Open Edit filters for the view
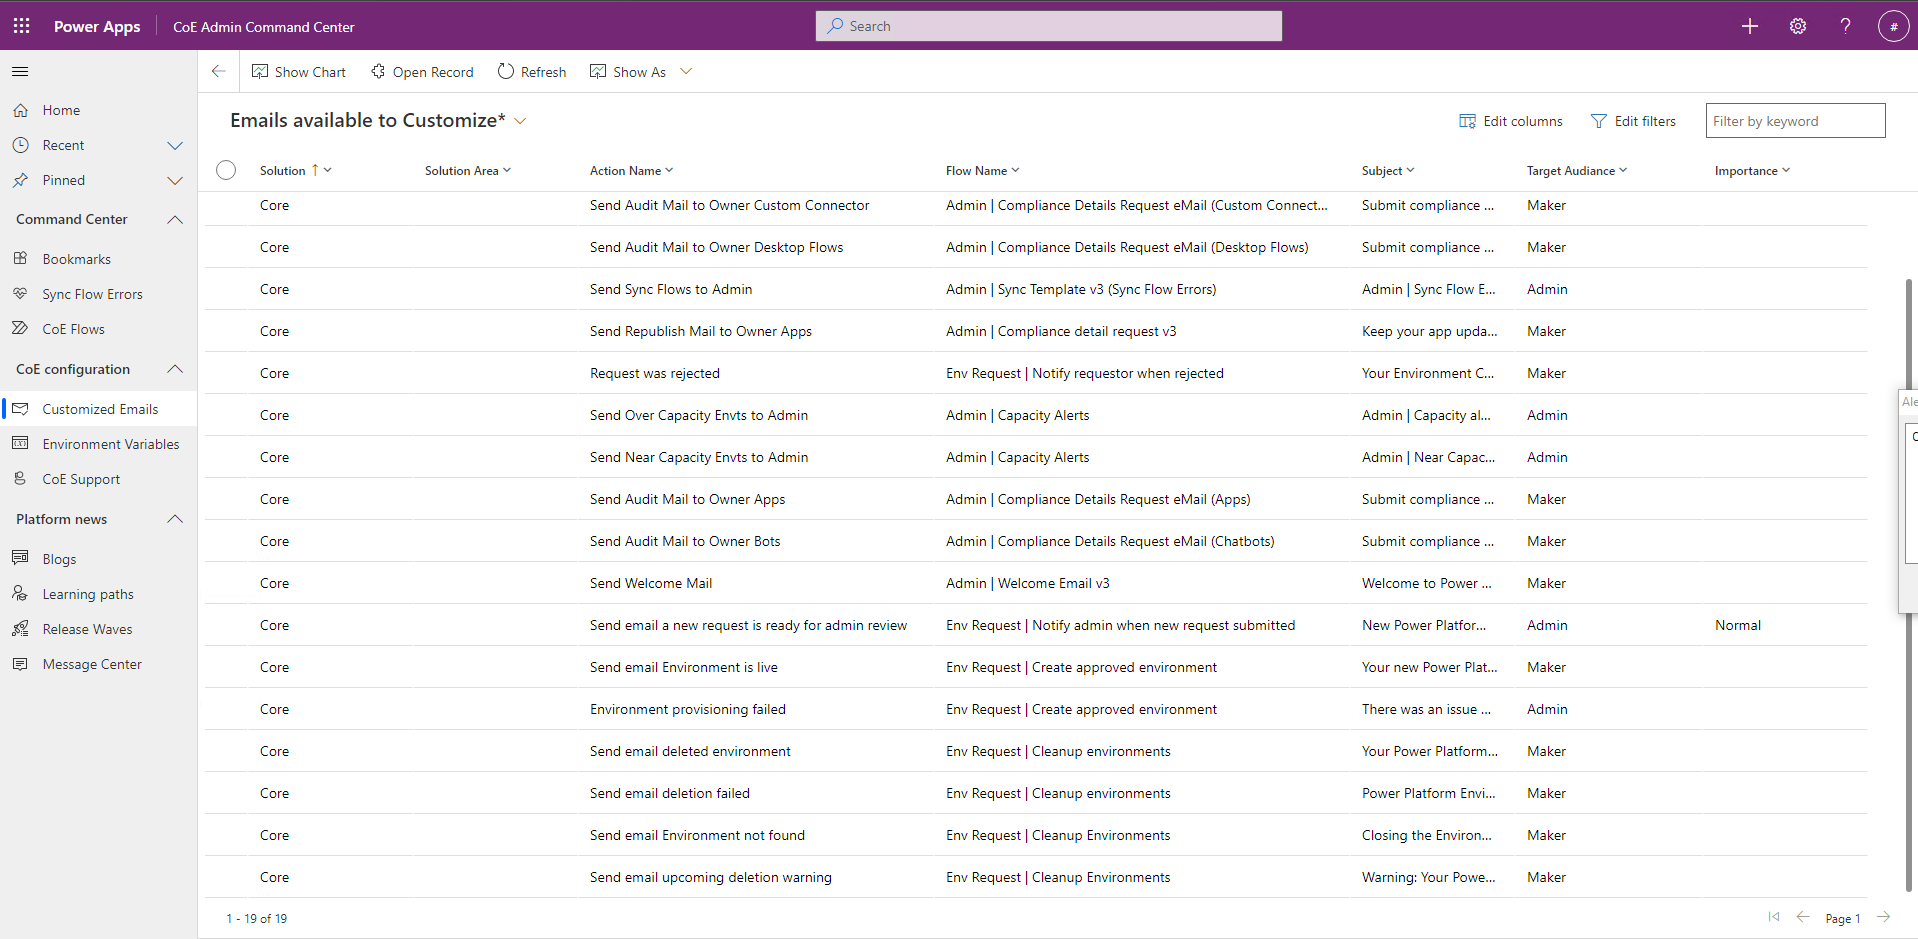The height and width of the screenshot is (939, 1918). [1633, 120]
